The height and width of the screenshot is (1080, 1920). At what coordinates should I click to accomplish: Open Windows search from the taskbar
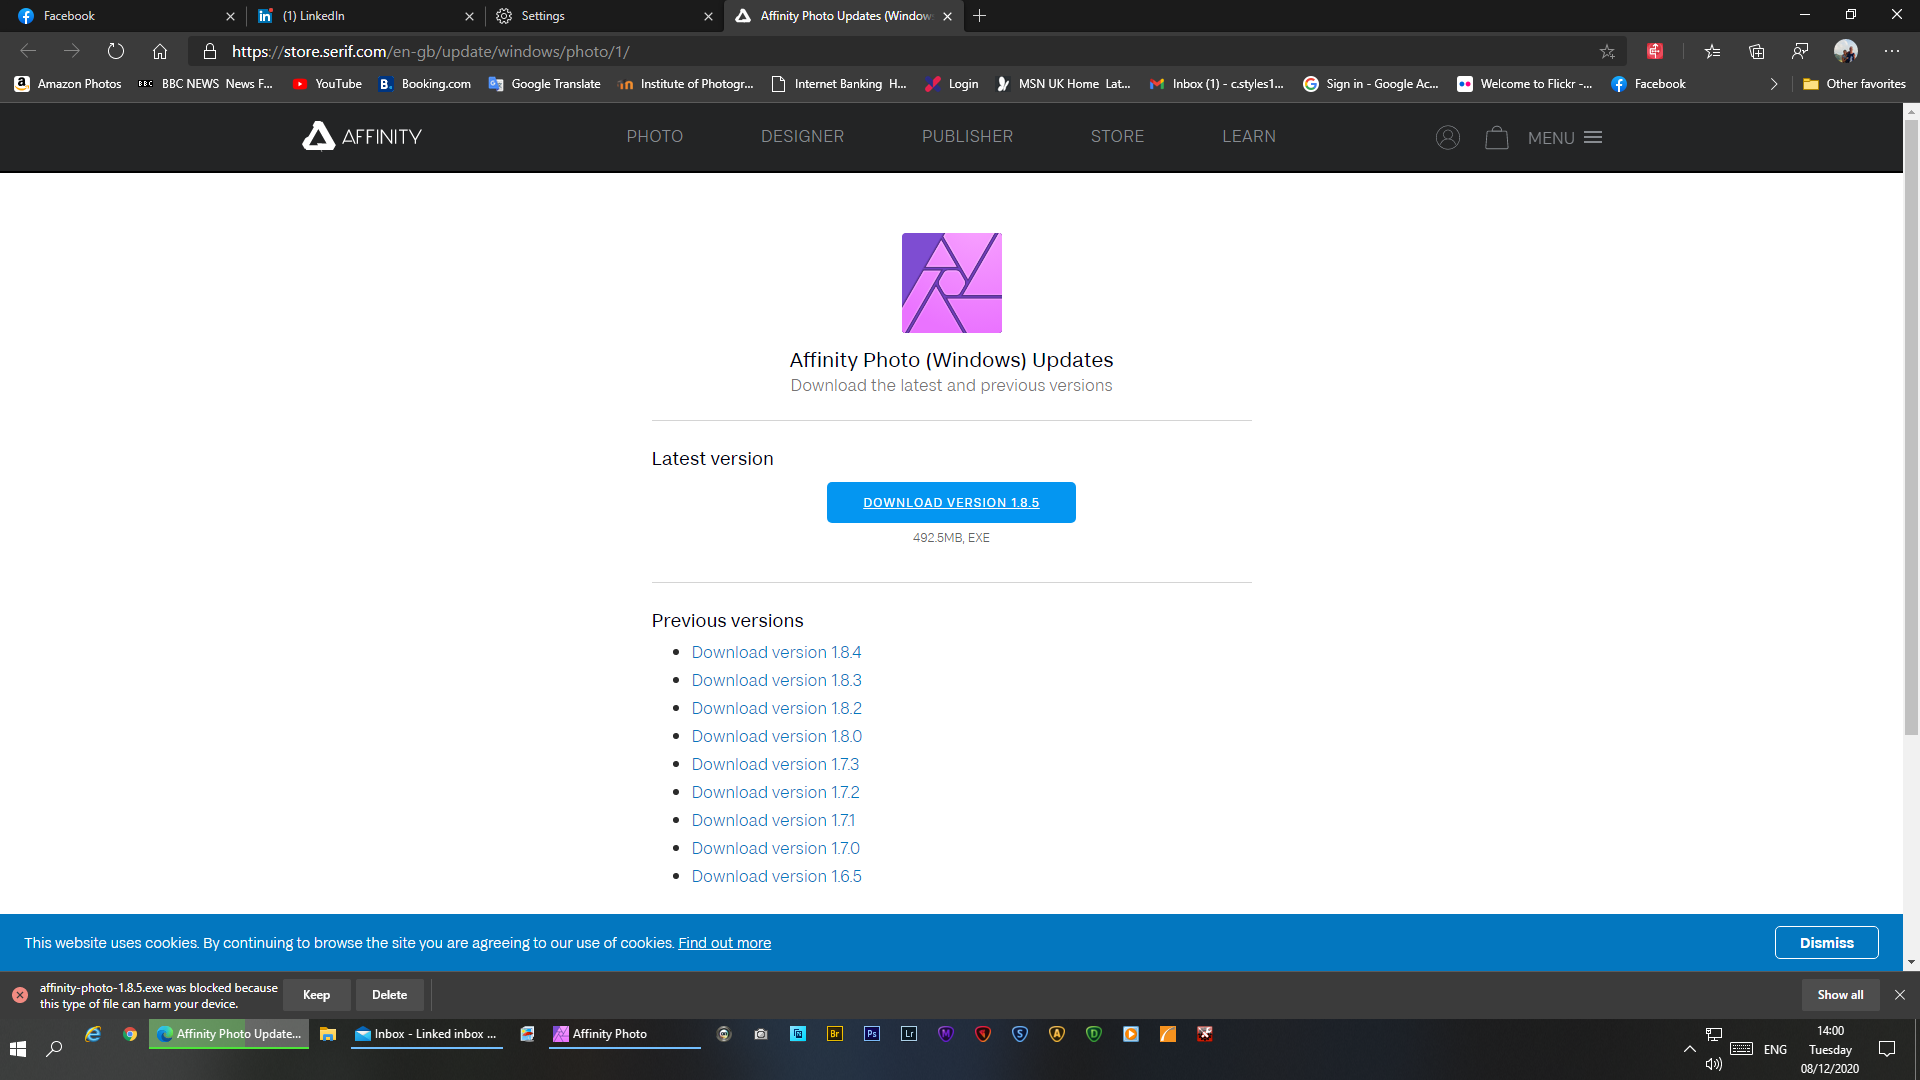(x=54, y=1048)
